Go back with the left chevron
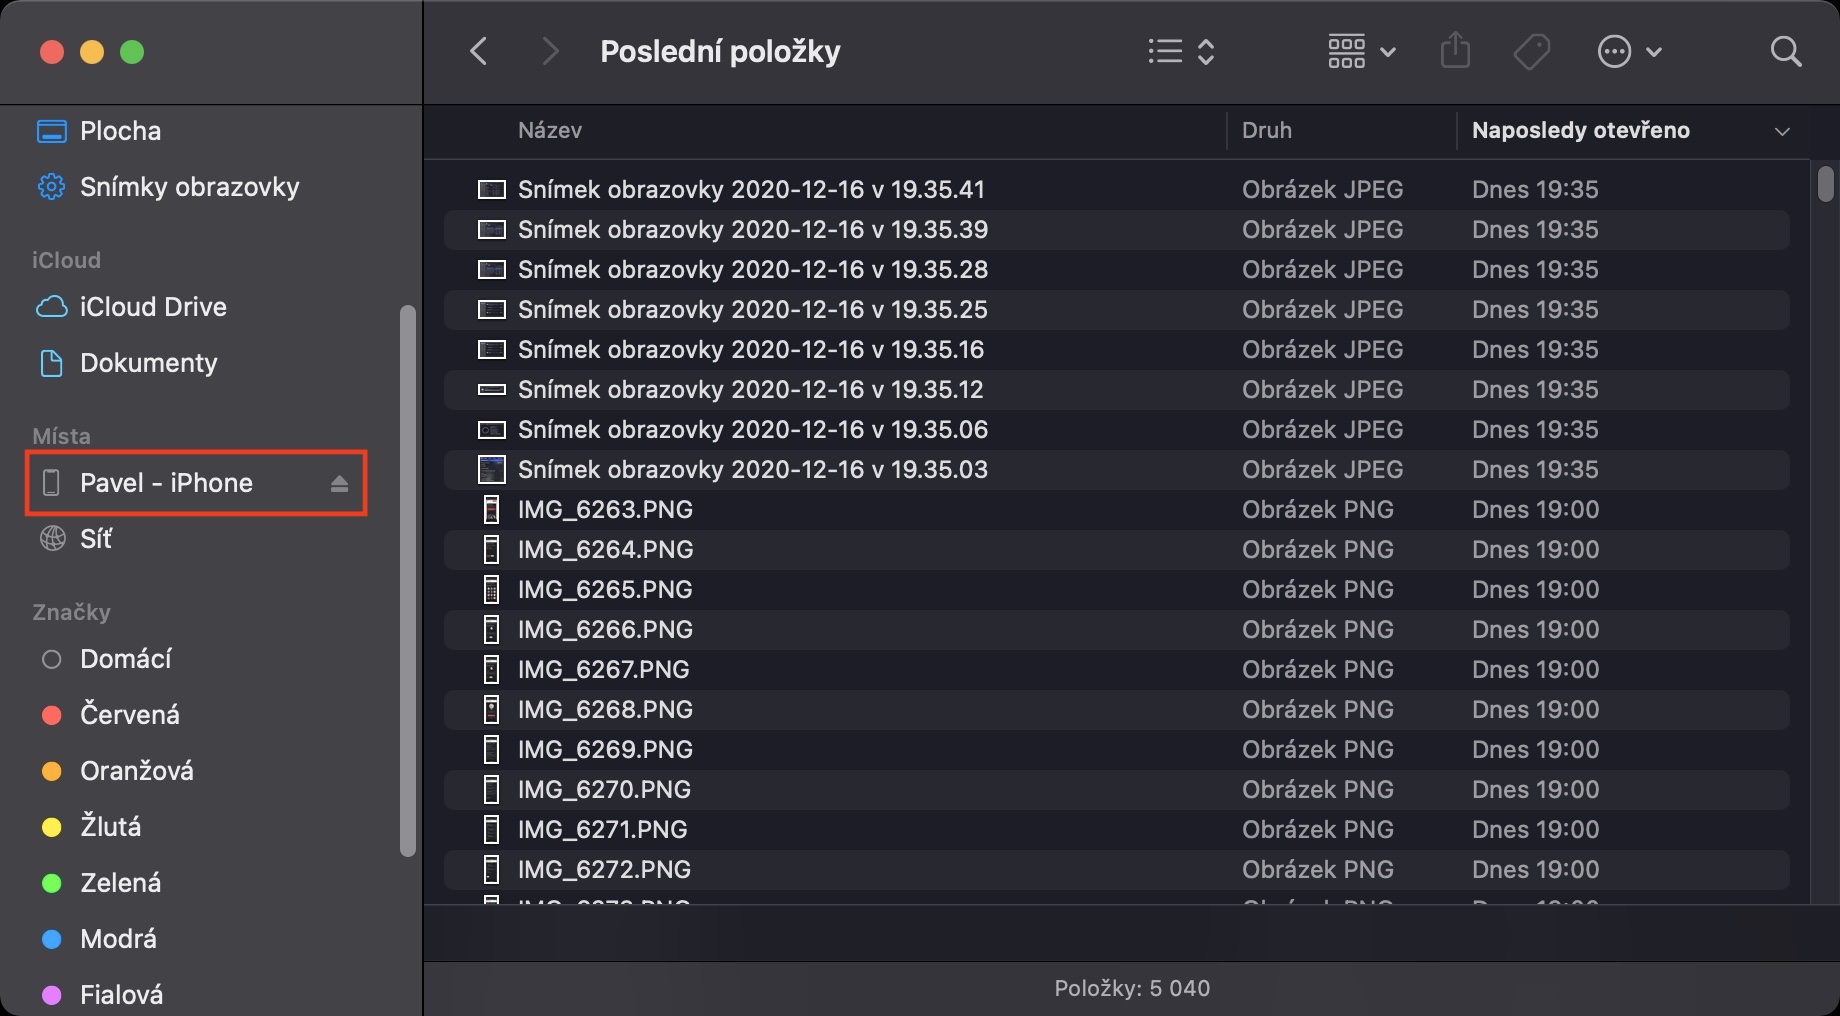Image resolution: width=1840 pixels, height=1016 pixels. 479,52
